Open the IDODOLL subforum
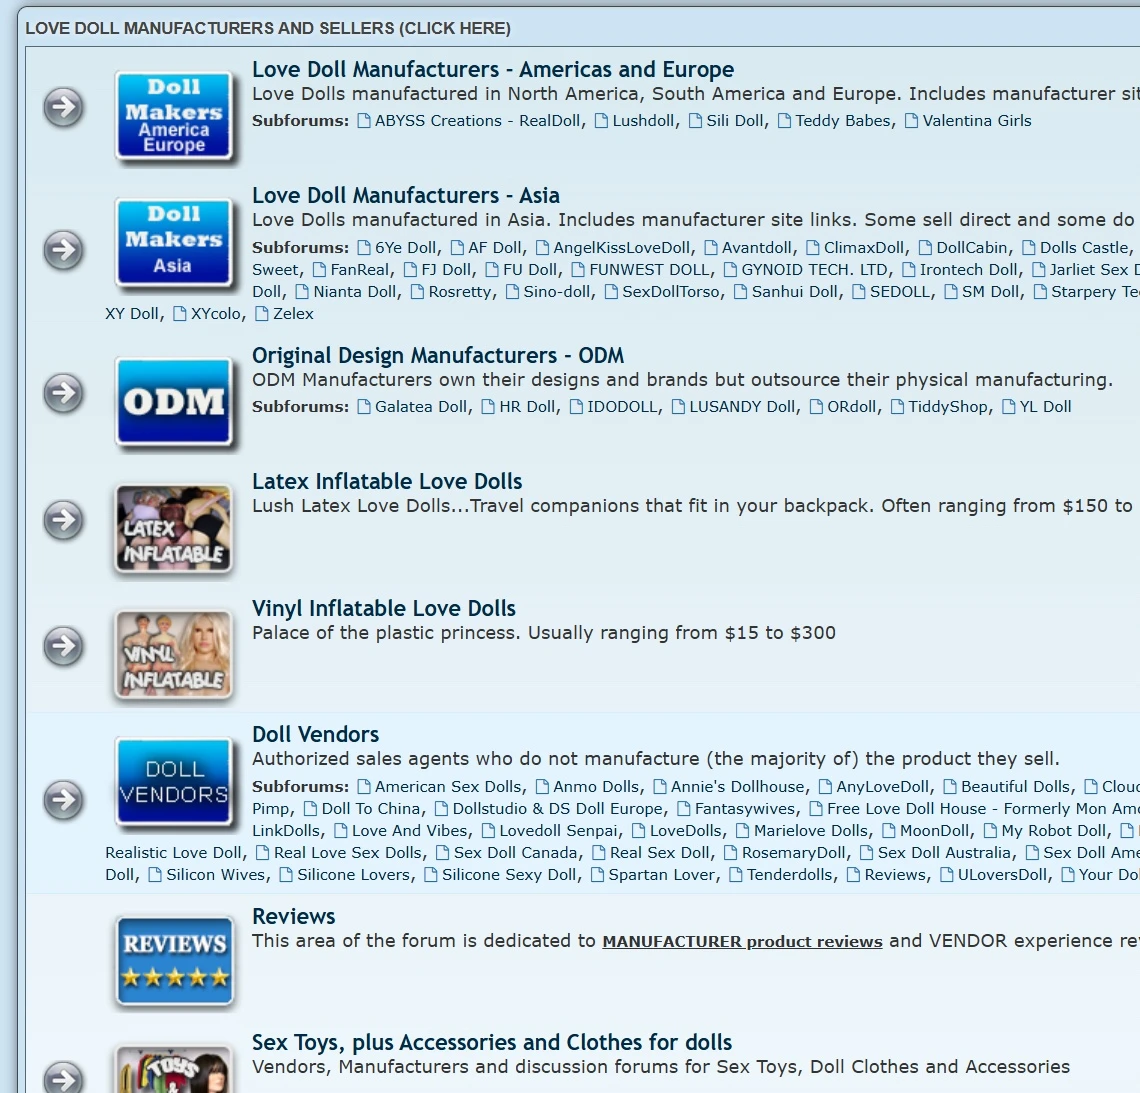The height and width of the screenshot is (1093, 1140). pyautogui.click(x=622, y=407)
